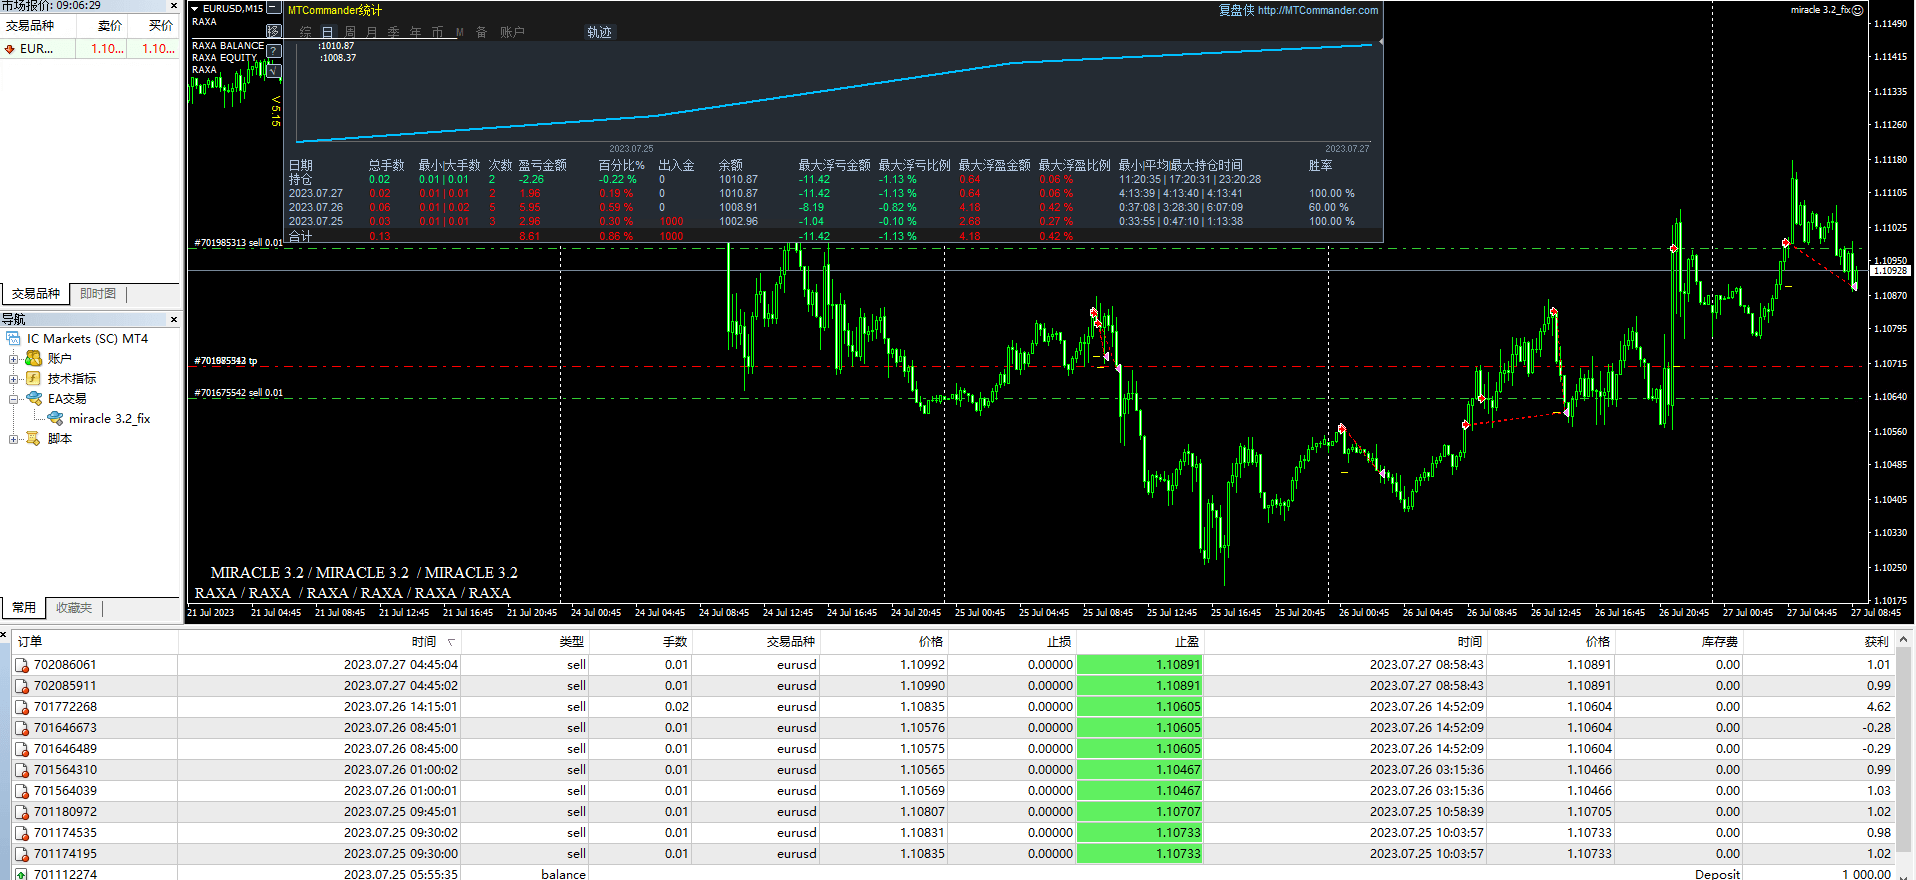Collapse the EA交易 tree node
1916x880 pixels.
coord(14,399)
